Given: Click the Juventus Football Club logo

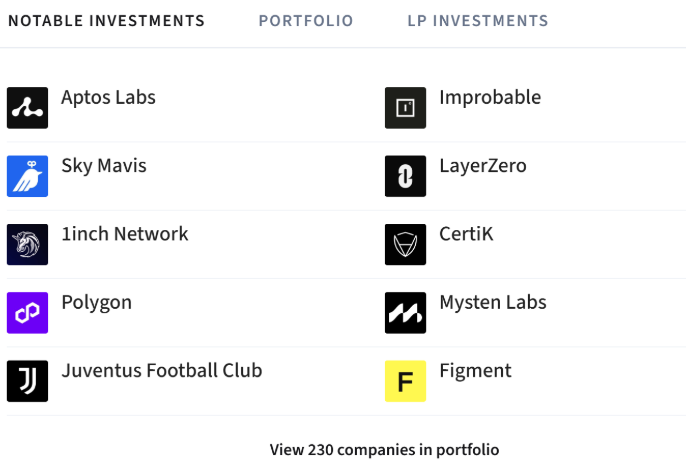Looking at the screenshot, I should click(27, 381).
